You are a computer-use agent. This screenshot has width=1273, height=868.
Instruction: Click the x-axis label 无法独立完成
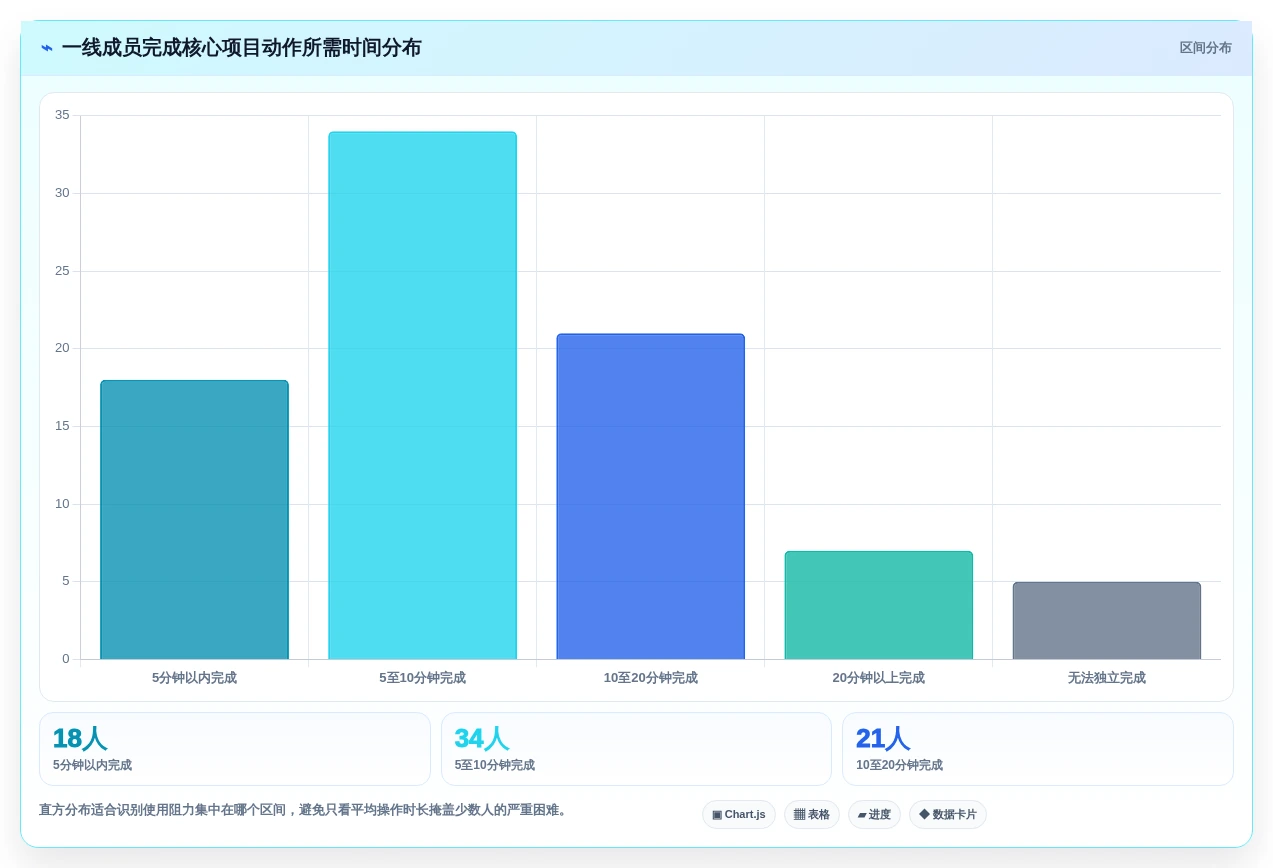[1106, 678]
